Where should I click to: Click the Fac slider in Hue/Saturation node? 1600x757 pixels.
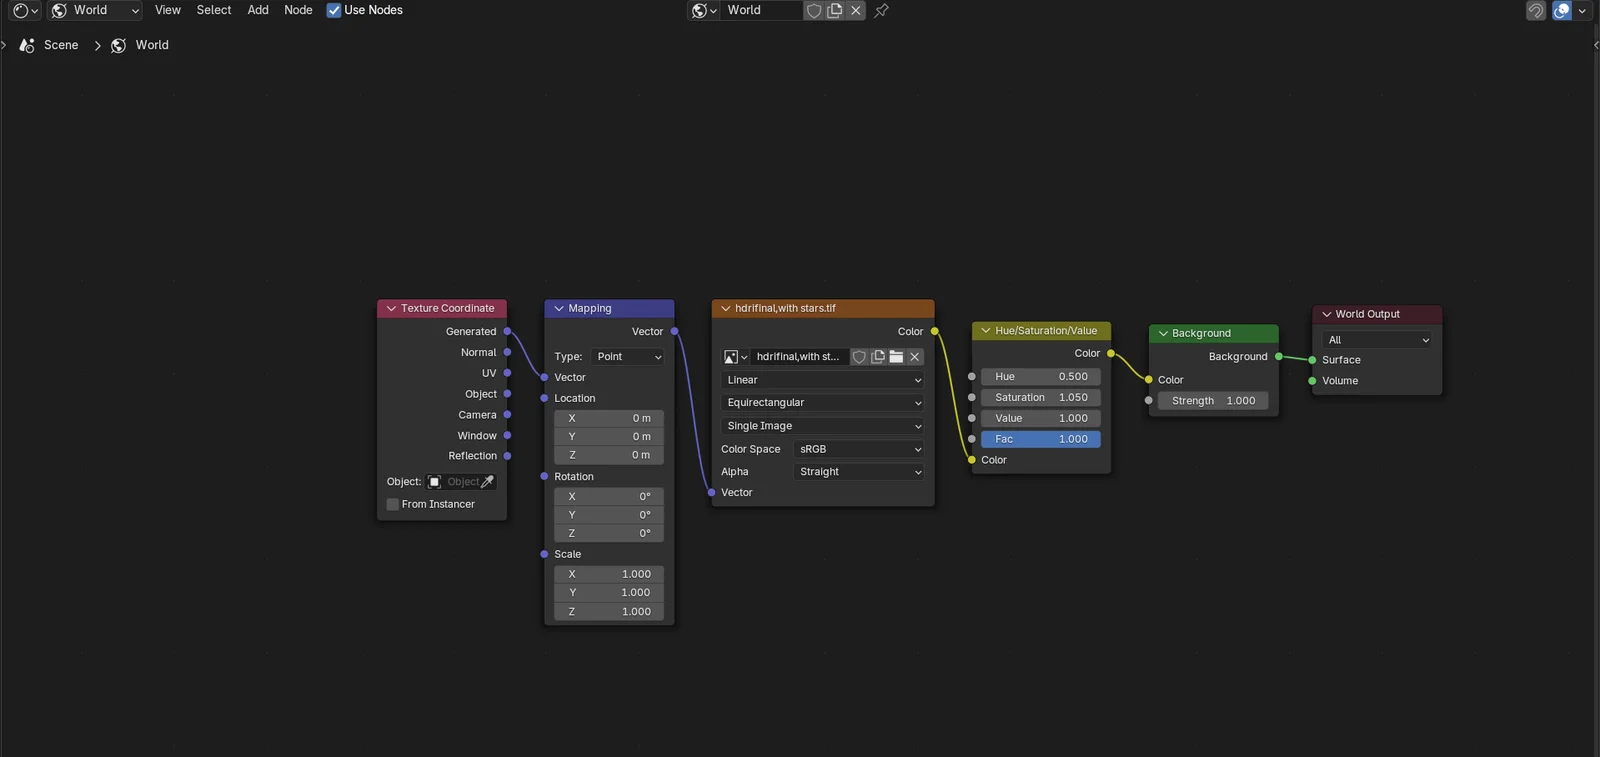coord(1040,439)
